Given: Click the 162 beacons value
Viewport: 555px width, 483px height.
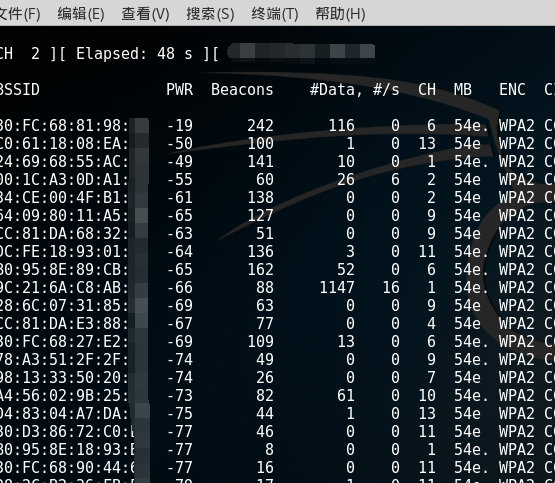Looking at the screenshot, I should tap(260, 270).
